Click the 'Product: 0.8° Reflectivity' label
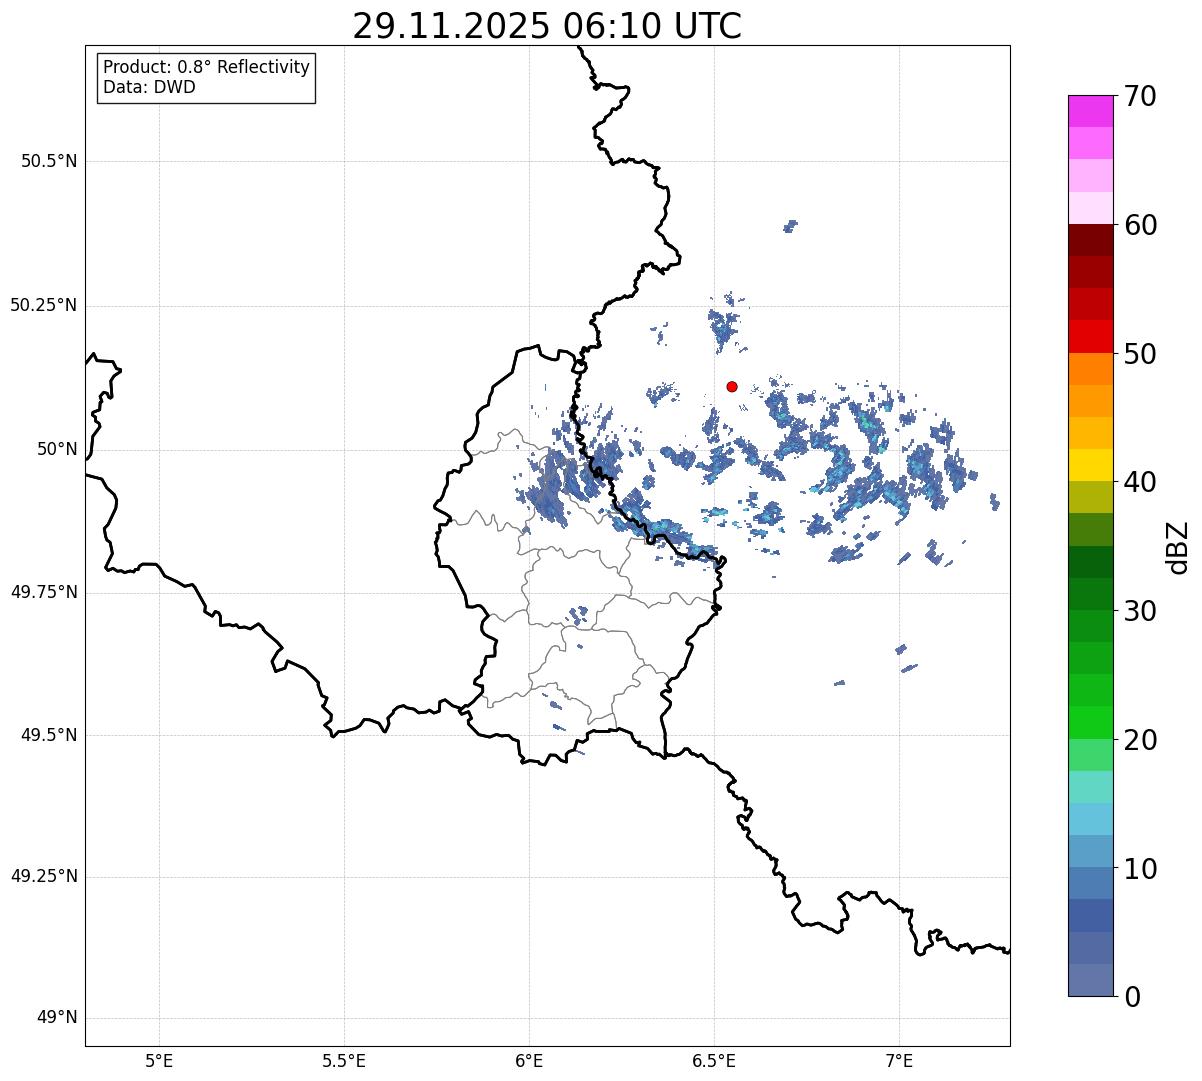This screenshot has height=1081, width=1202. [x=207, y=67]
